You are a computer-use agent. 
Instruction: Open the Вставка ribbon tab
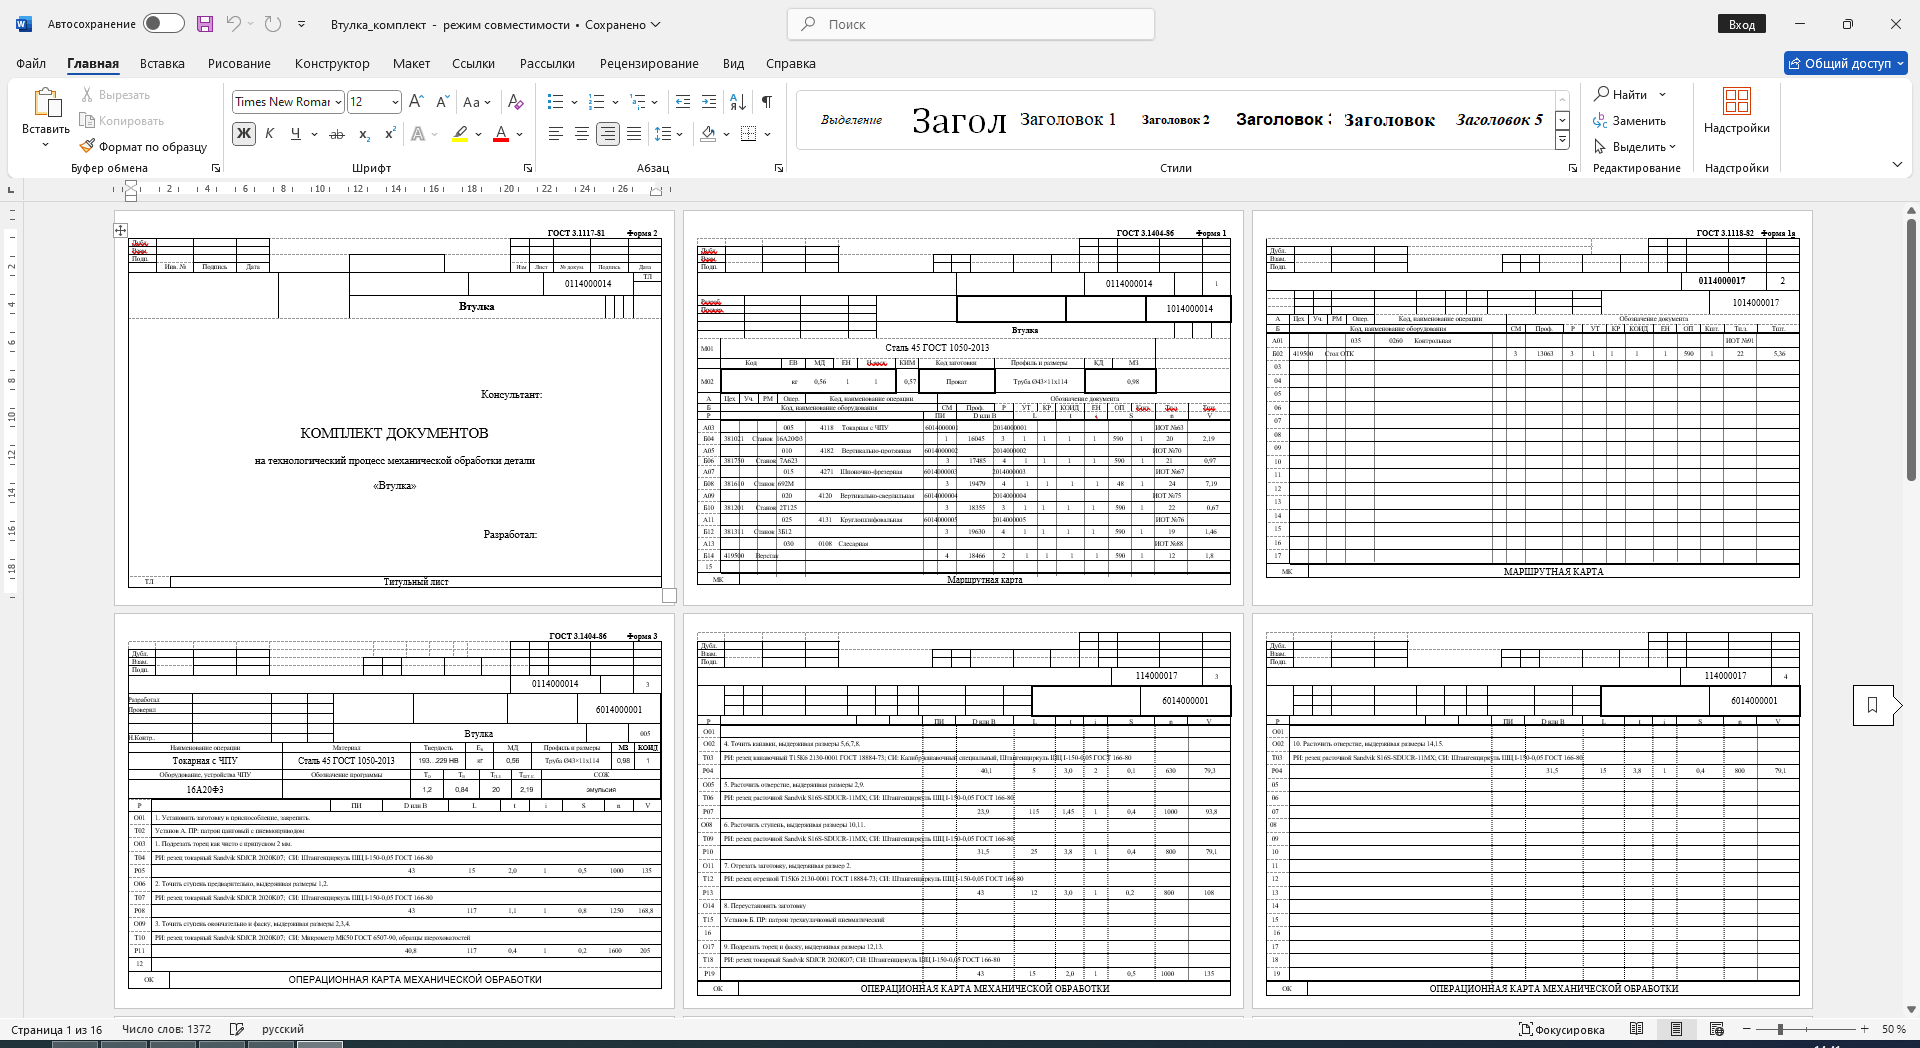(x=162, y=63)
